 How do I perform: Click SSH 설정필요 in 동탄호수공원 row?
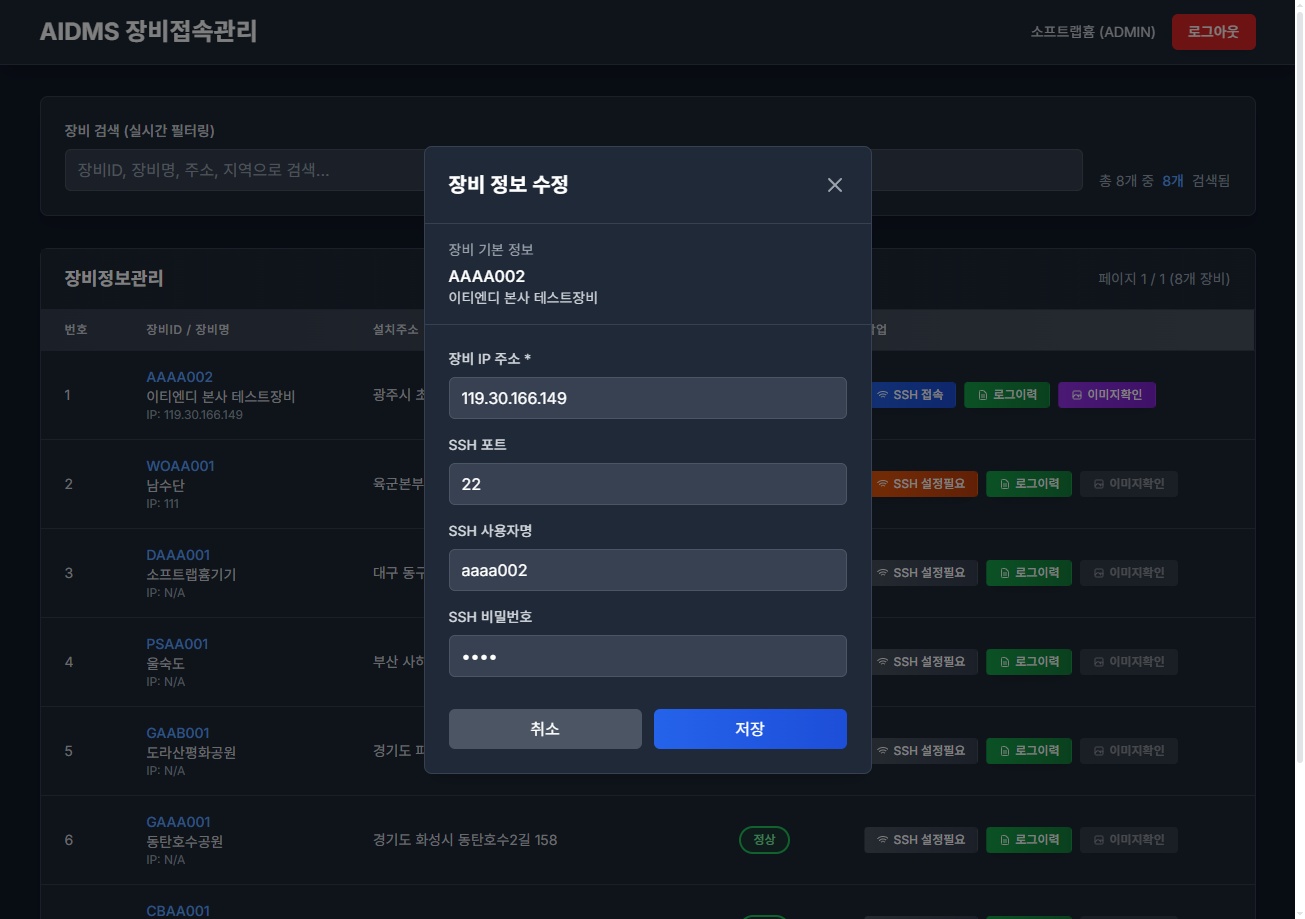(921, 840)
